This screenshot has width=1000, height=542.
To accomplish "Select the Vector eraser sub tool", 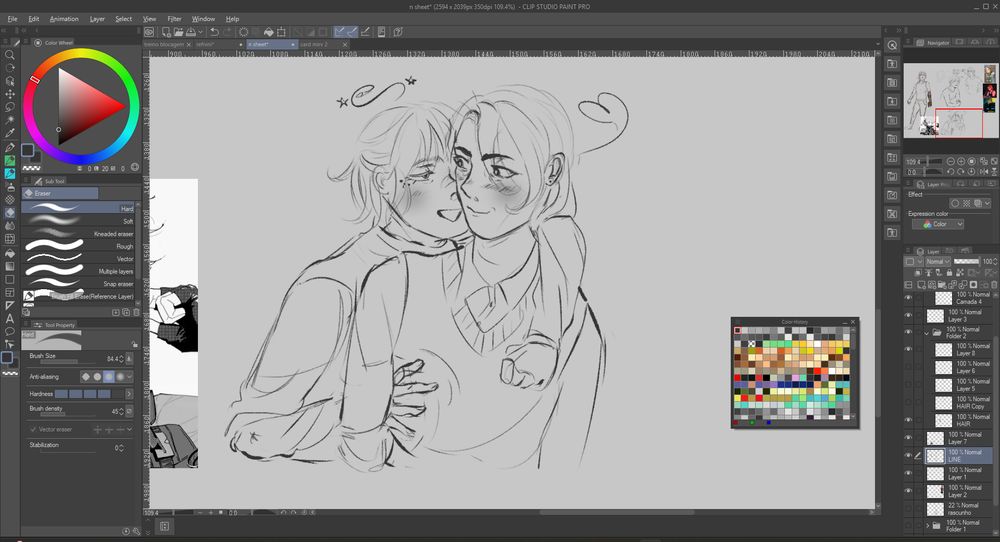I will click(78, 259).
